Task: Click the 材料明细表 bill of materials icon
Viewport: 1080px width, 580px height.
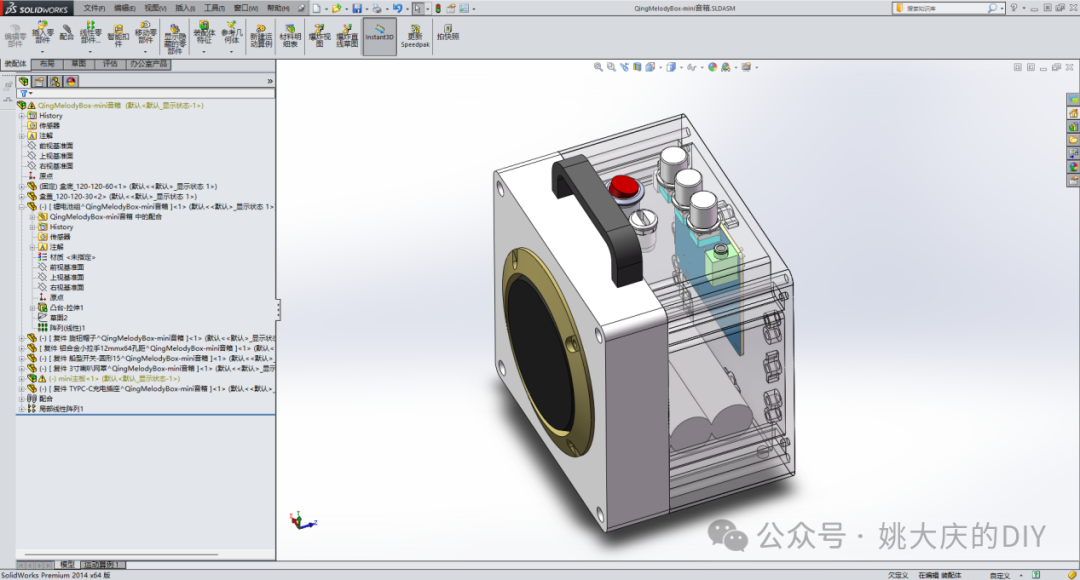Action: 290,34
